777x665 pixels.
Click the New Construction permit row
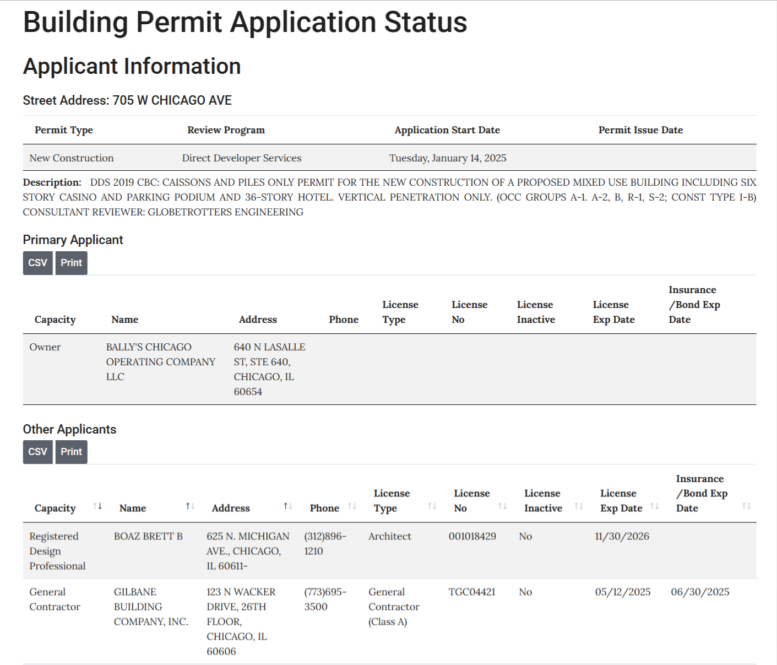72,158
